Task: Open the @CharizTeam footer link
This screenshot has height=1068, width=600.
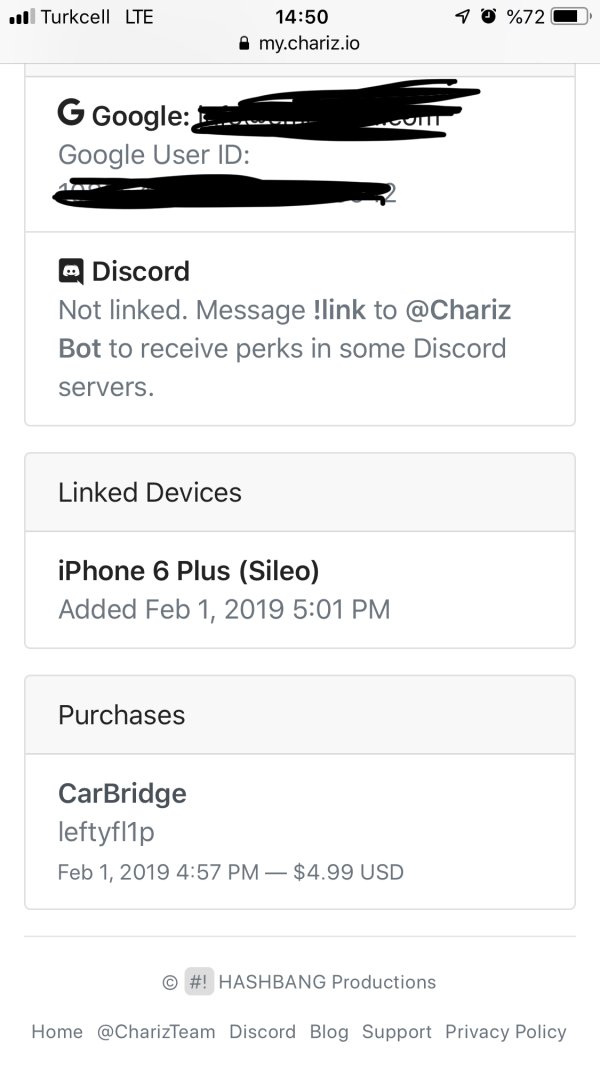Action: tap(155, 1032)
